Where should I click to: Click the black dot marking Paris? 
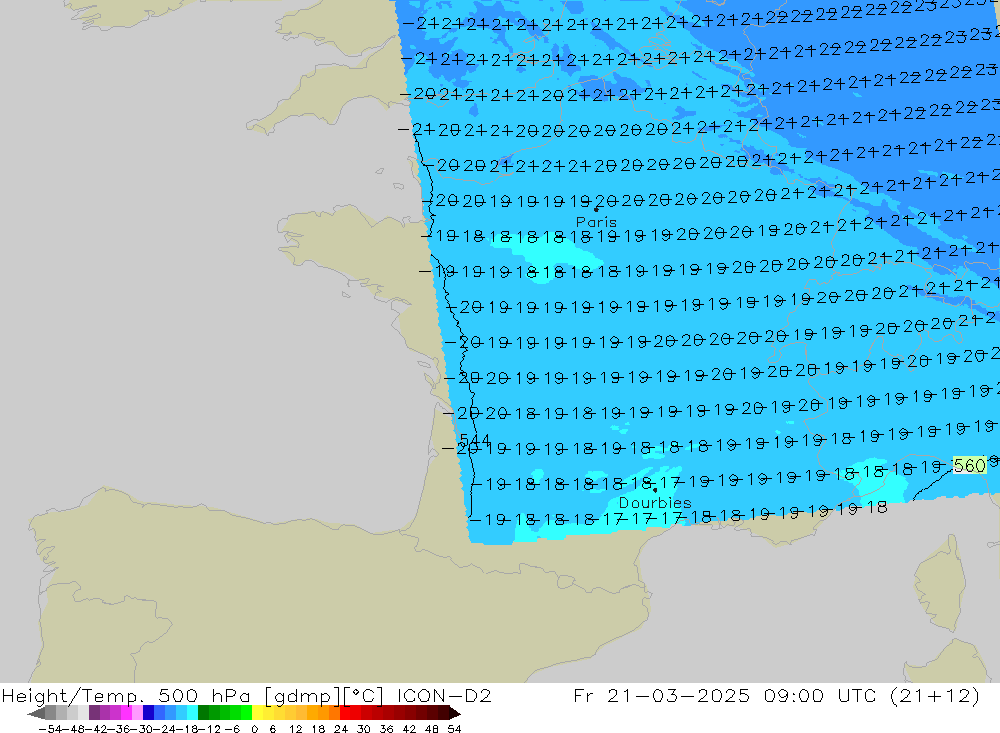click(596, 209)
